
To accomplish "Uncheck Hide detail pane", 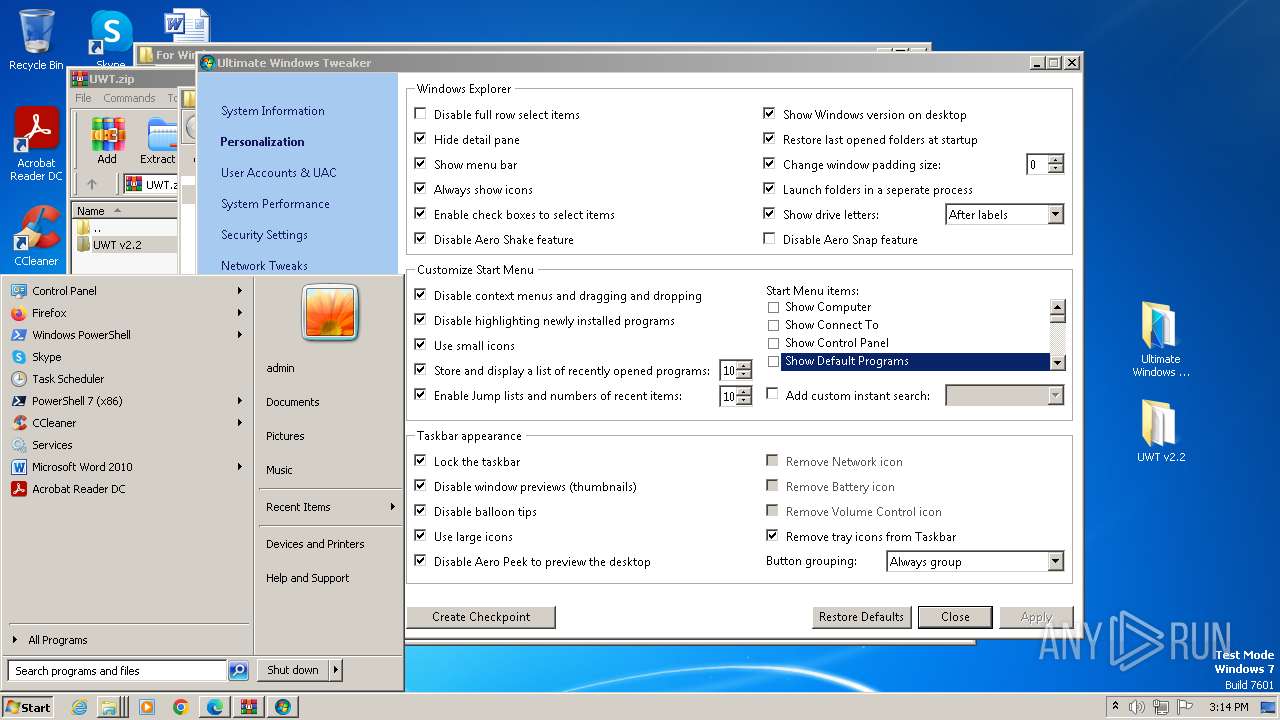I will click(420, 139).
